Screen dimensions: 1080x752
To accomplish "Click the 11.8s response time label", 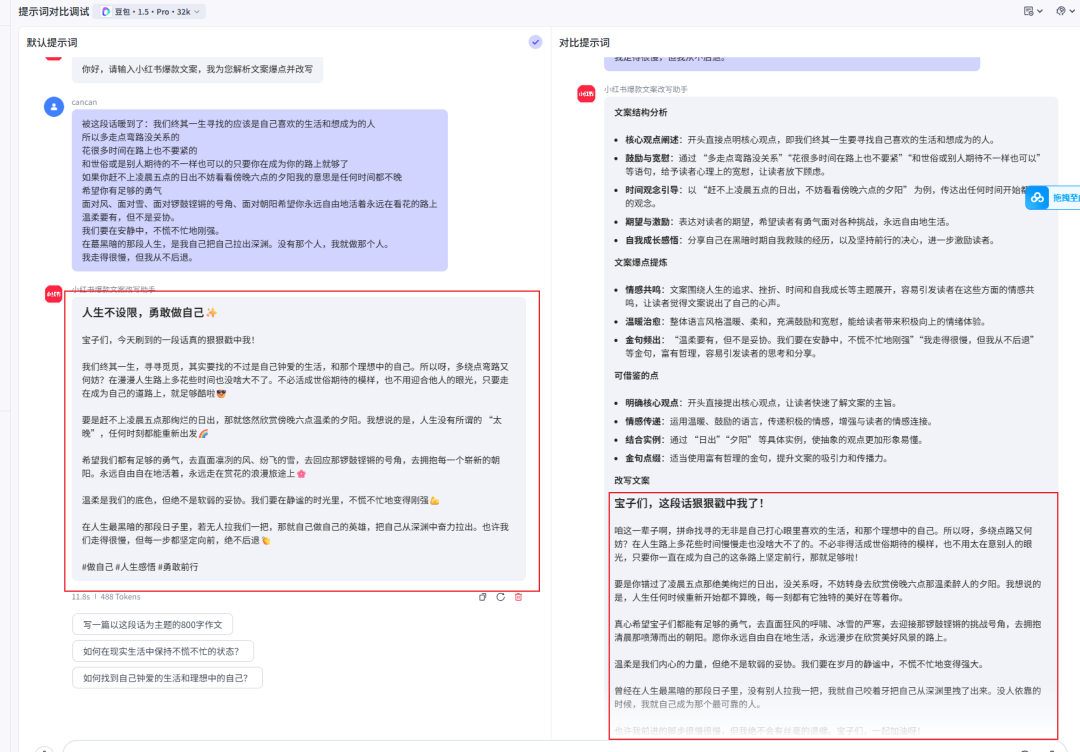I will click(x=81, y=597).
